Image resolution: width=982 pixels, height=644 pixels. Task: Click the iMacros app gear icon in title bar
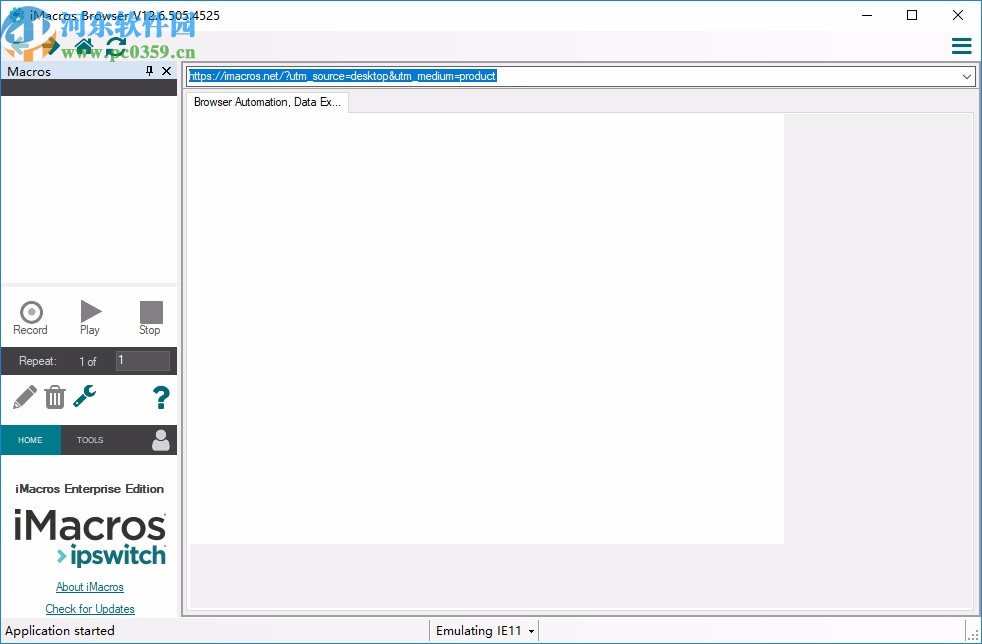pyautogui.click(x=16, y=15)
